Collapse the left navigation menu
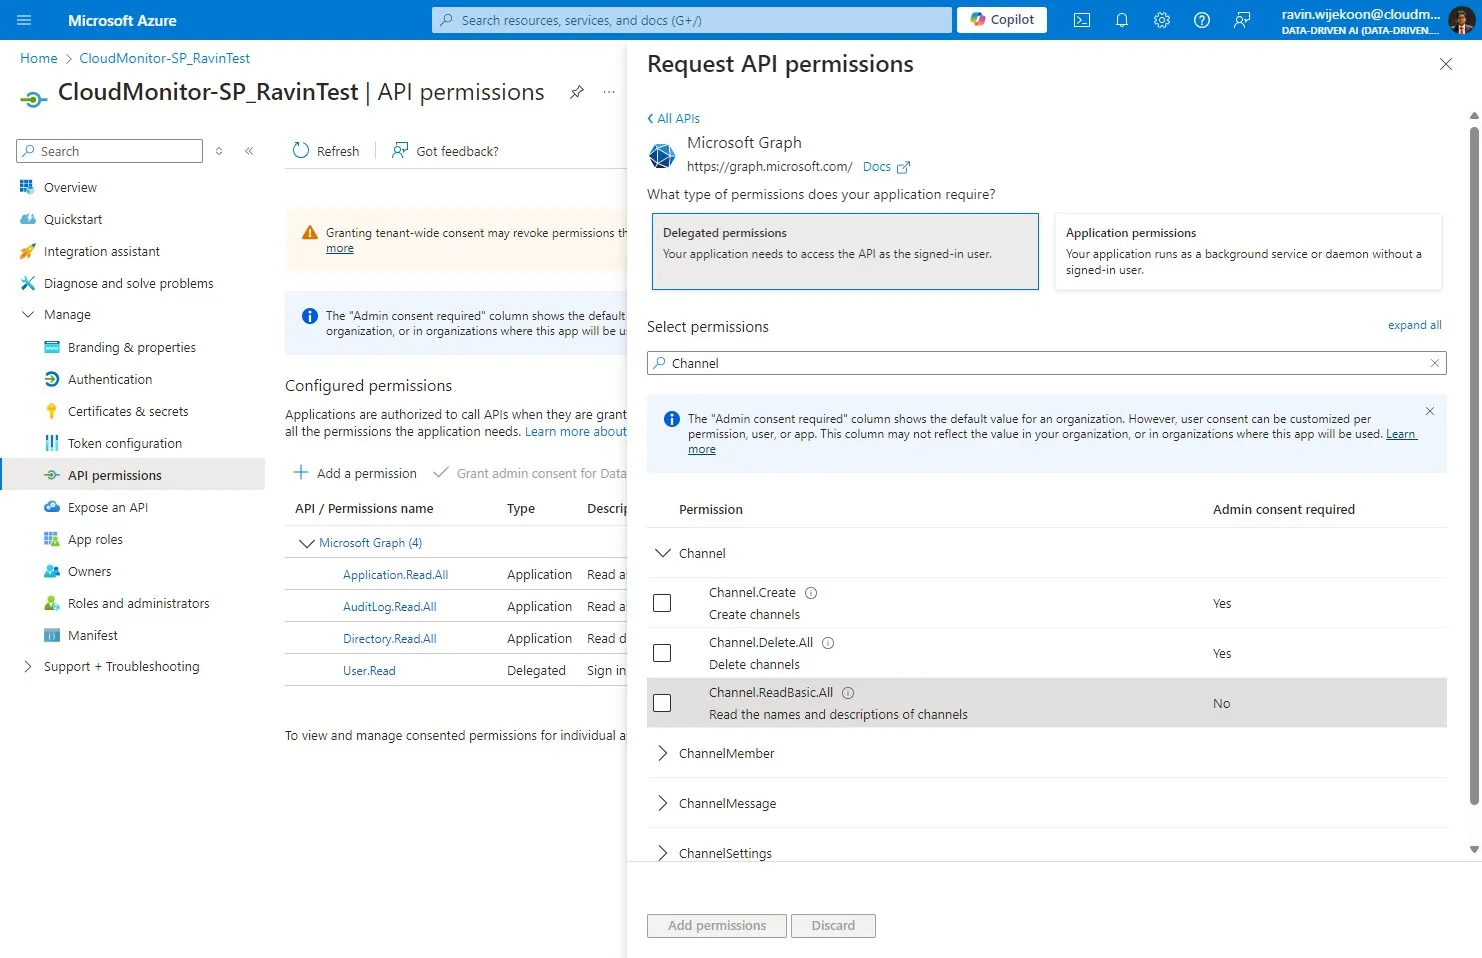This screenshot has height=958, width=1482. tap(249, 151)
